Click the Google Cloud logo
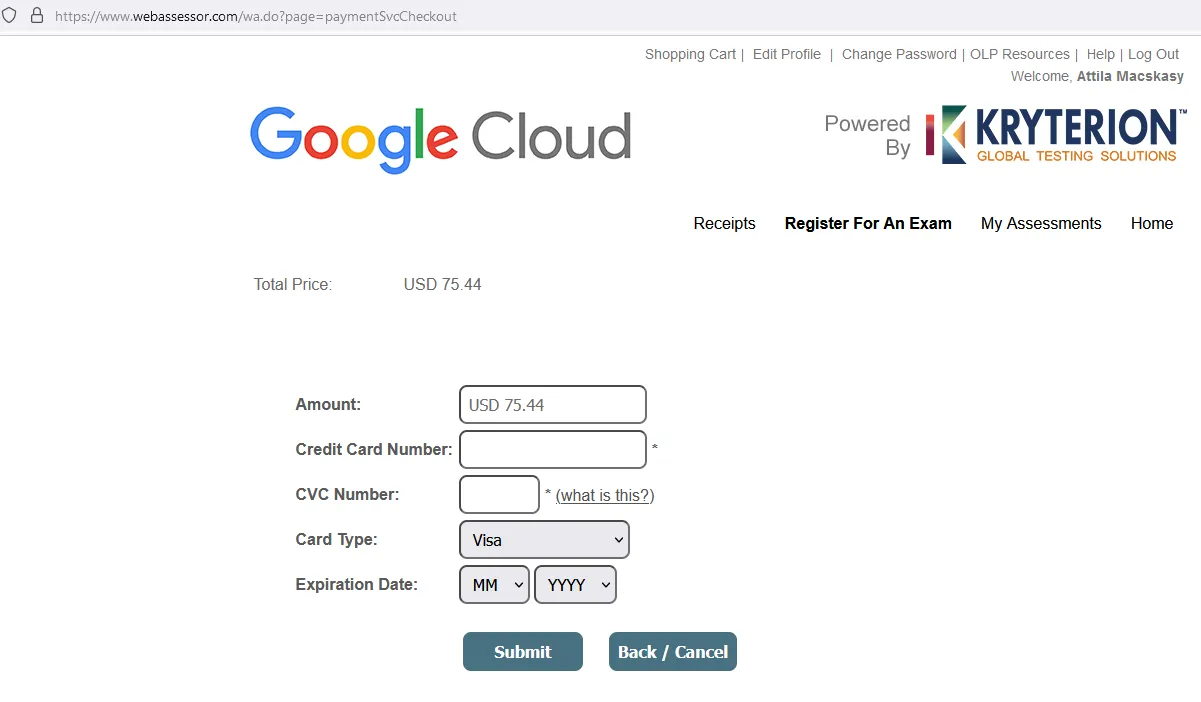 coord(441,138)
